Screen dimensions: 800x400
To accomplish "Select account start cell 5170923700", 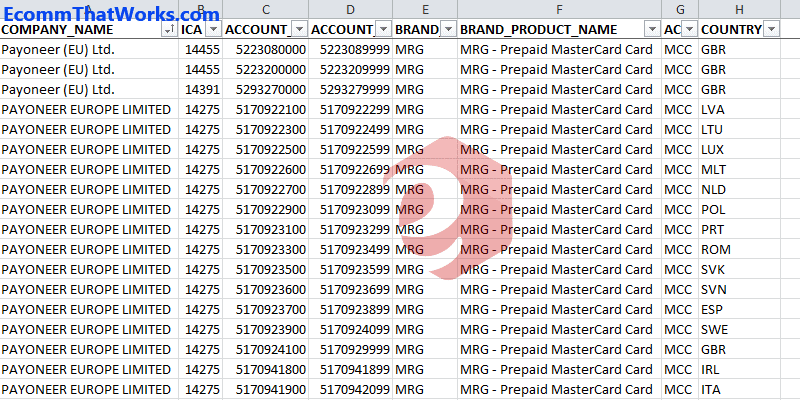I will 266,309.
